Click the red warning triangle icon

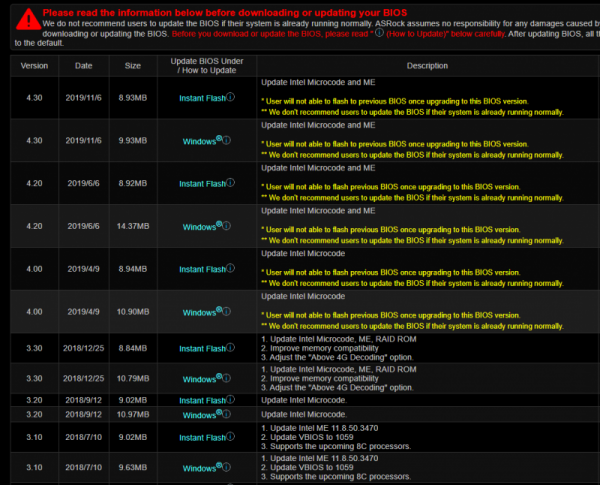click(x=29, y=20)
